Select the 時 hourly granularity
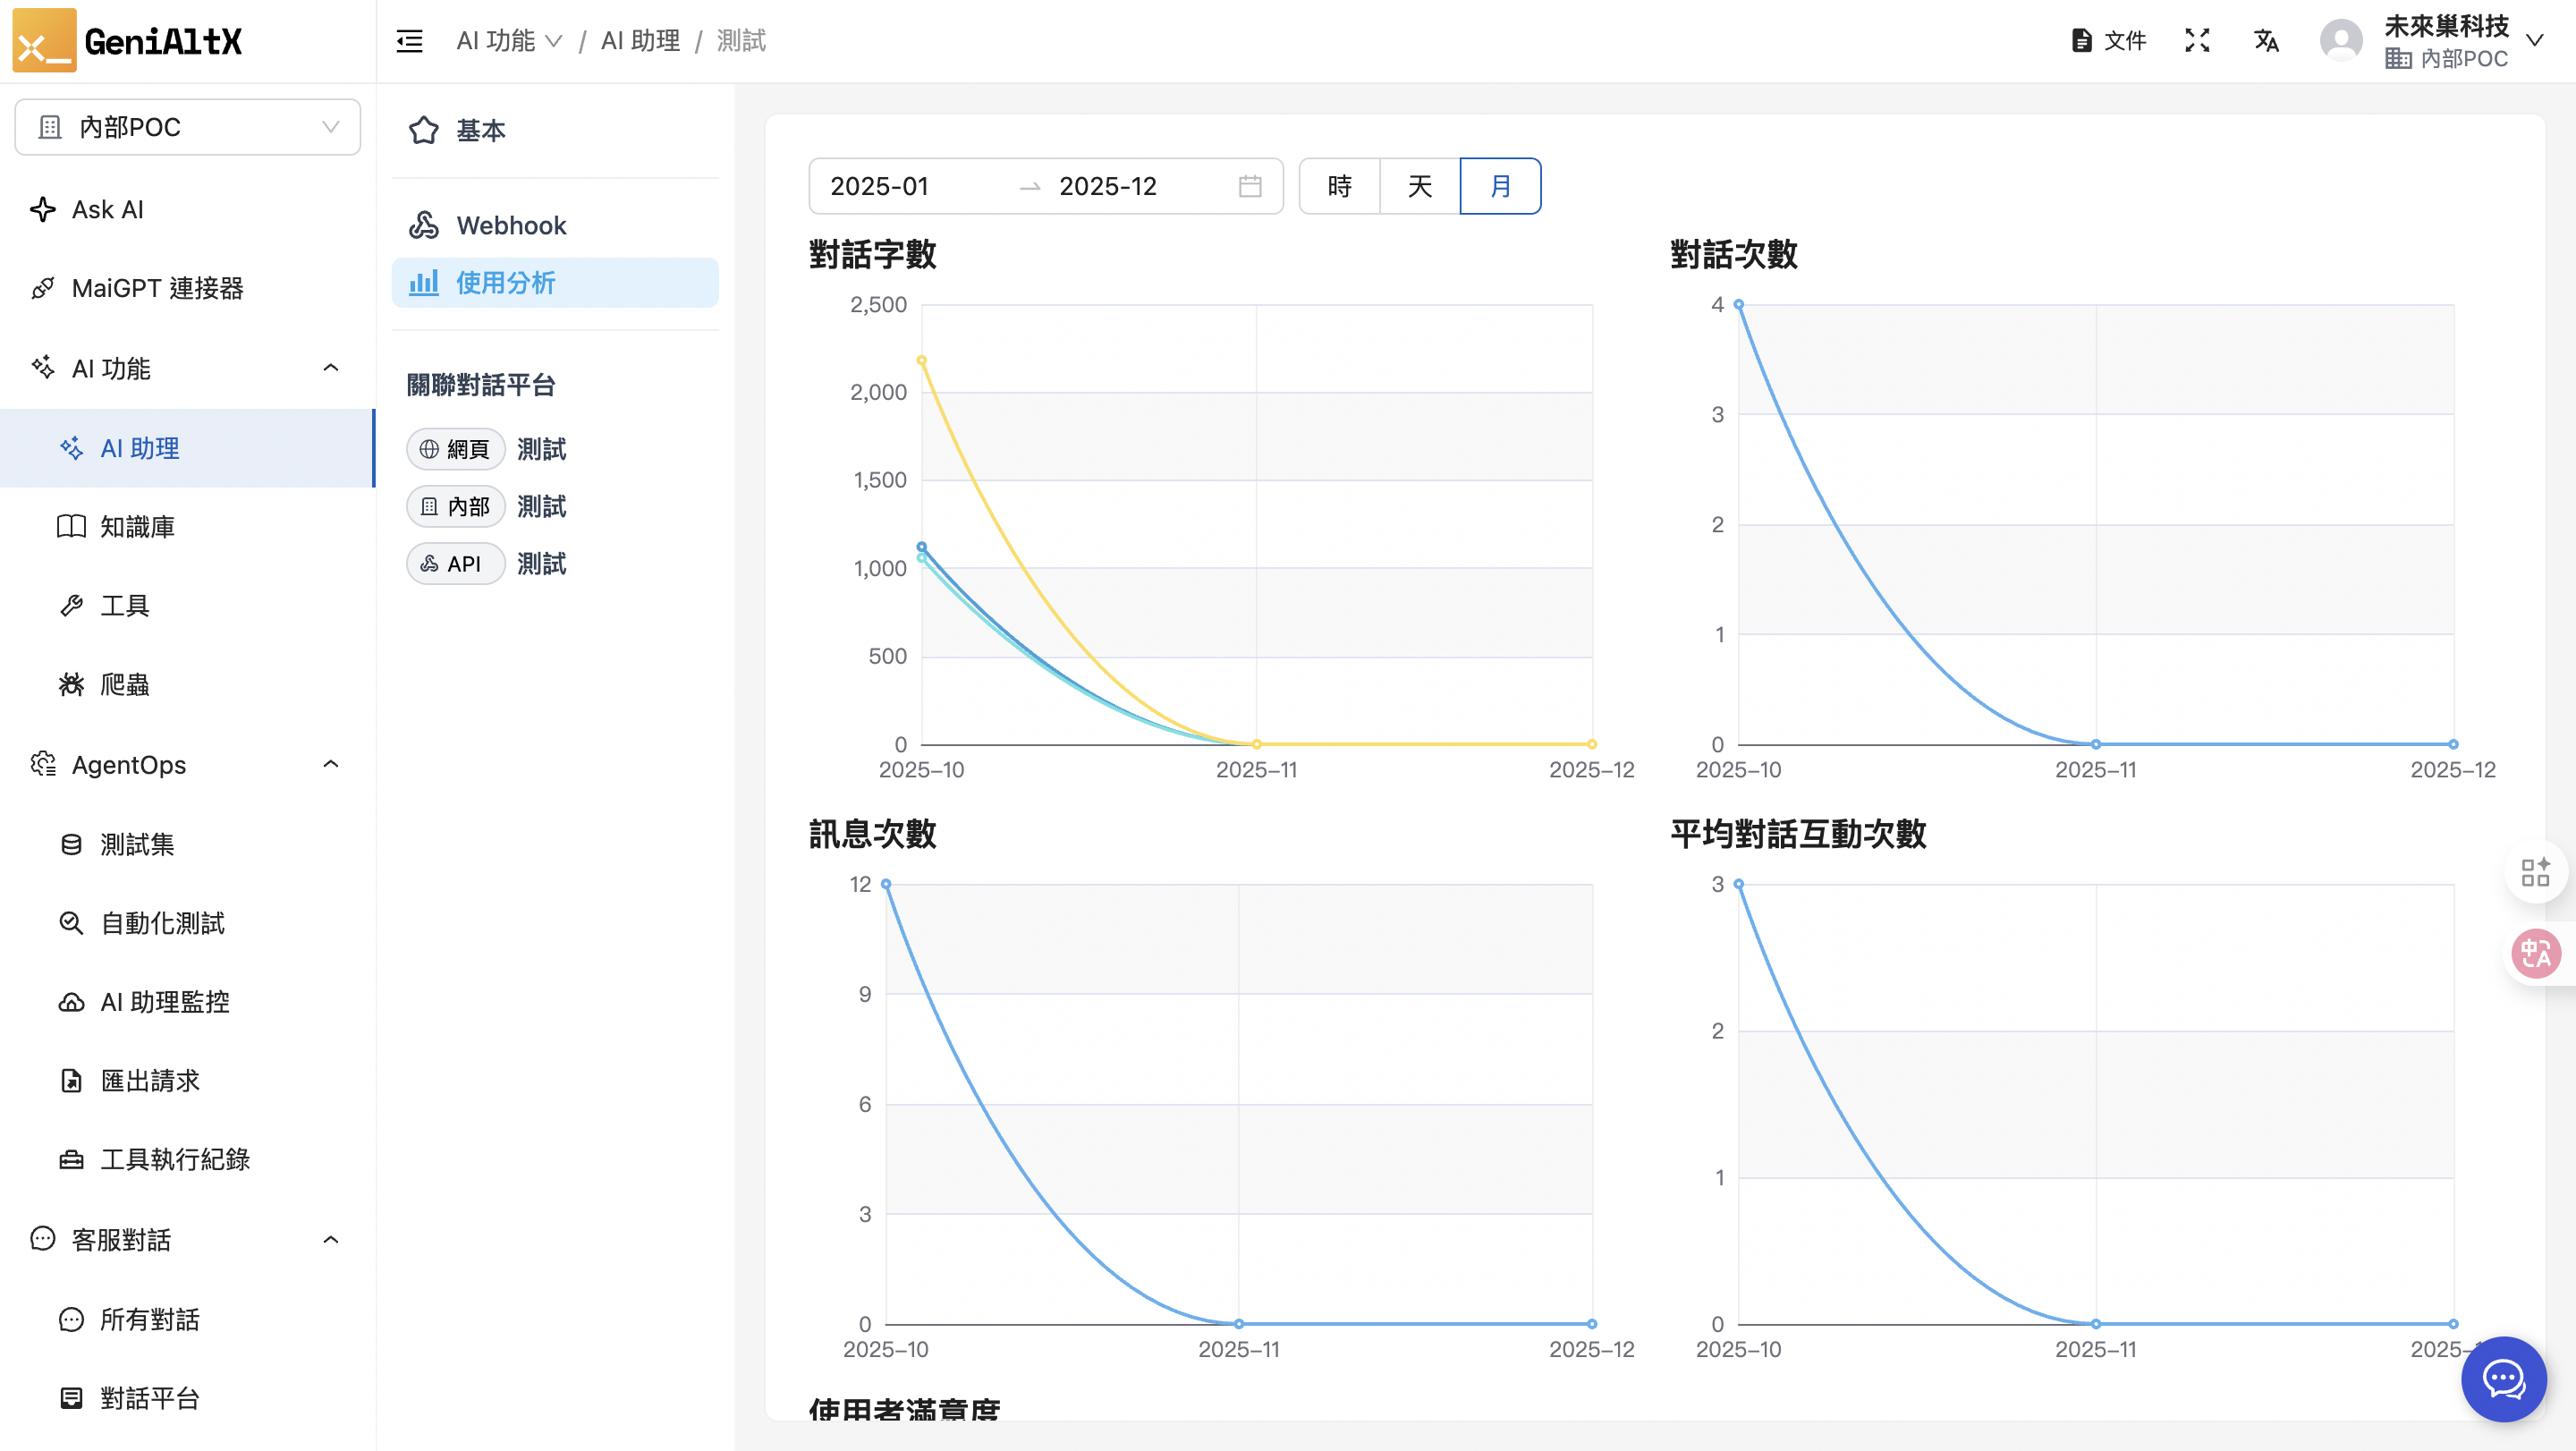The width and height of the screenshot is (2576, 1451). pos(1339,186)
